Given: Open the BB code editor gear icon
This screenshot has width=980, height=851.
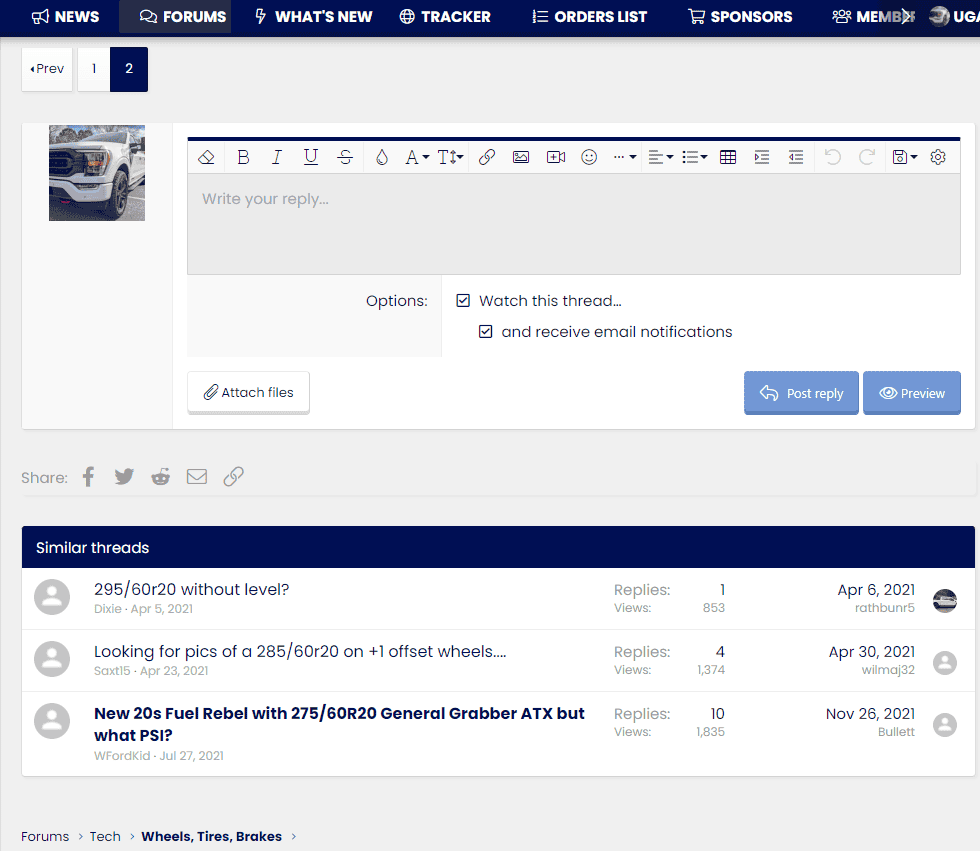Looking at the screenshot, I should pos(937,157).
